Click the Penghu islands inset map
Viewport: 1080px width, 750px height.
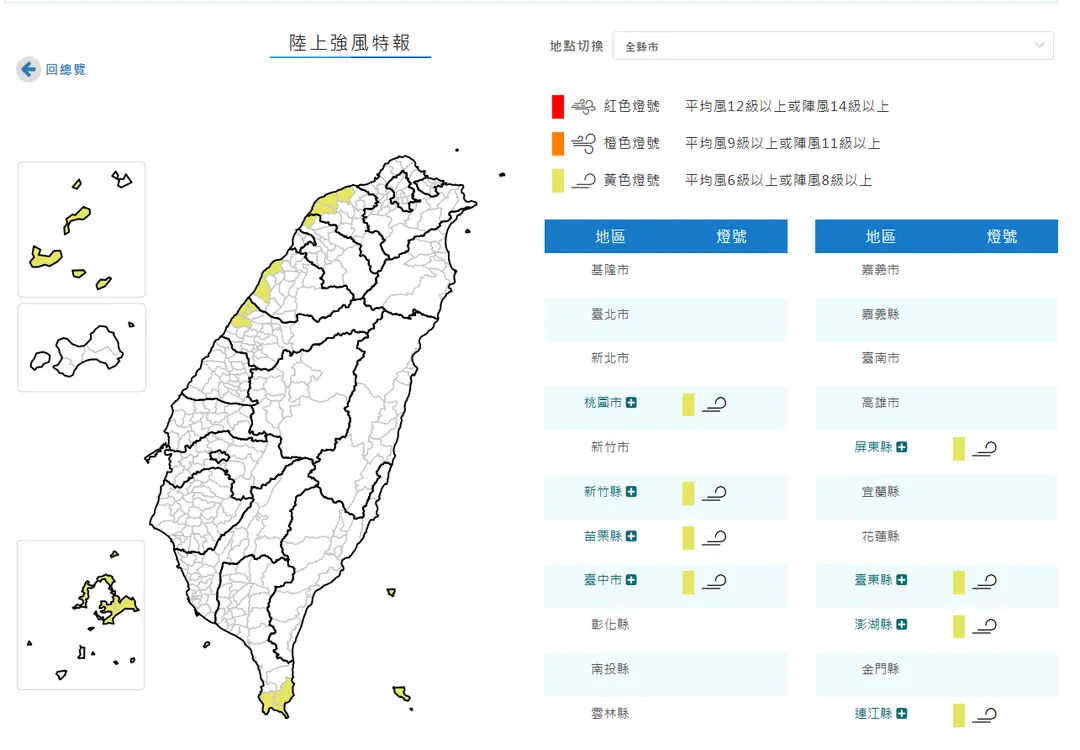coord(81,615)
